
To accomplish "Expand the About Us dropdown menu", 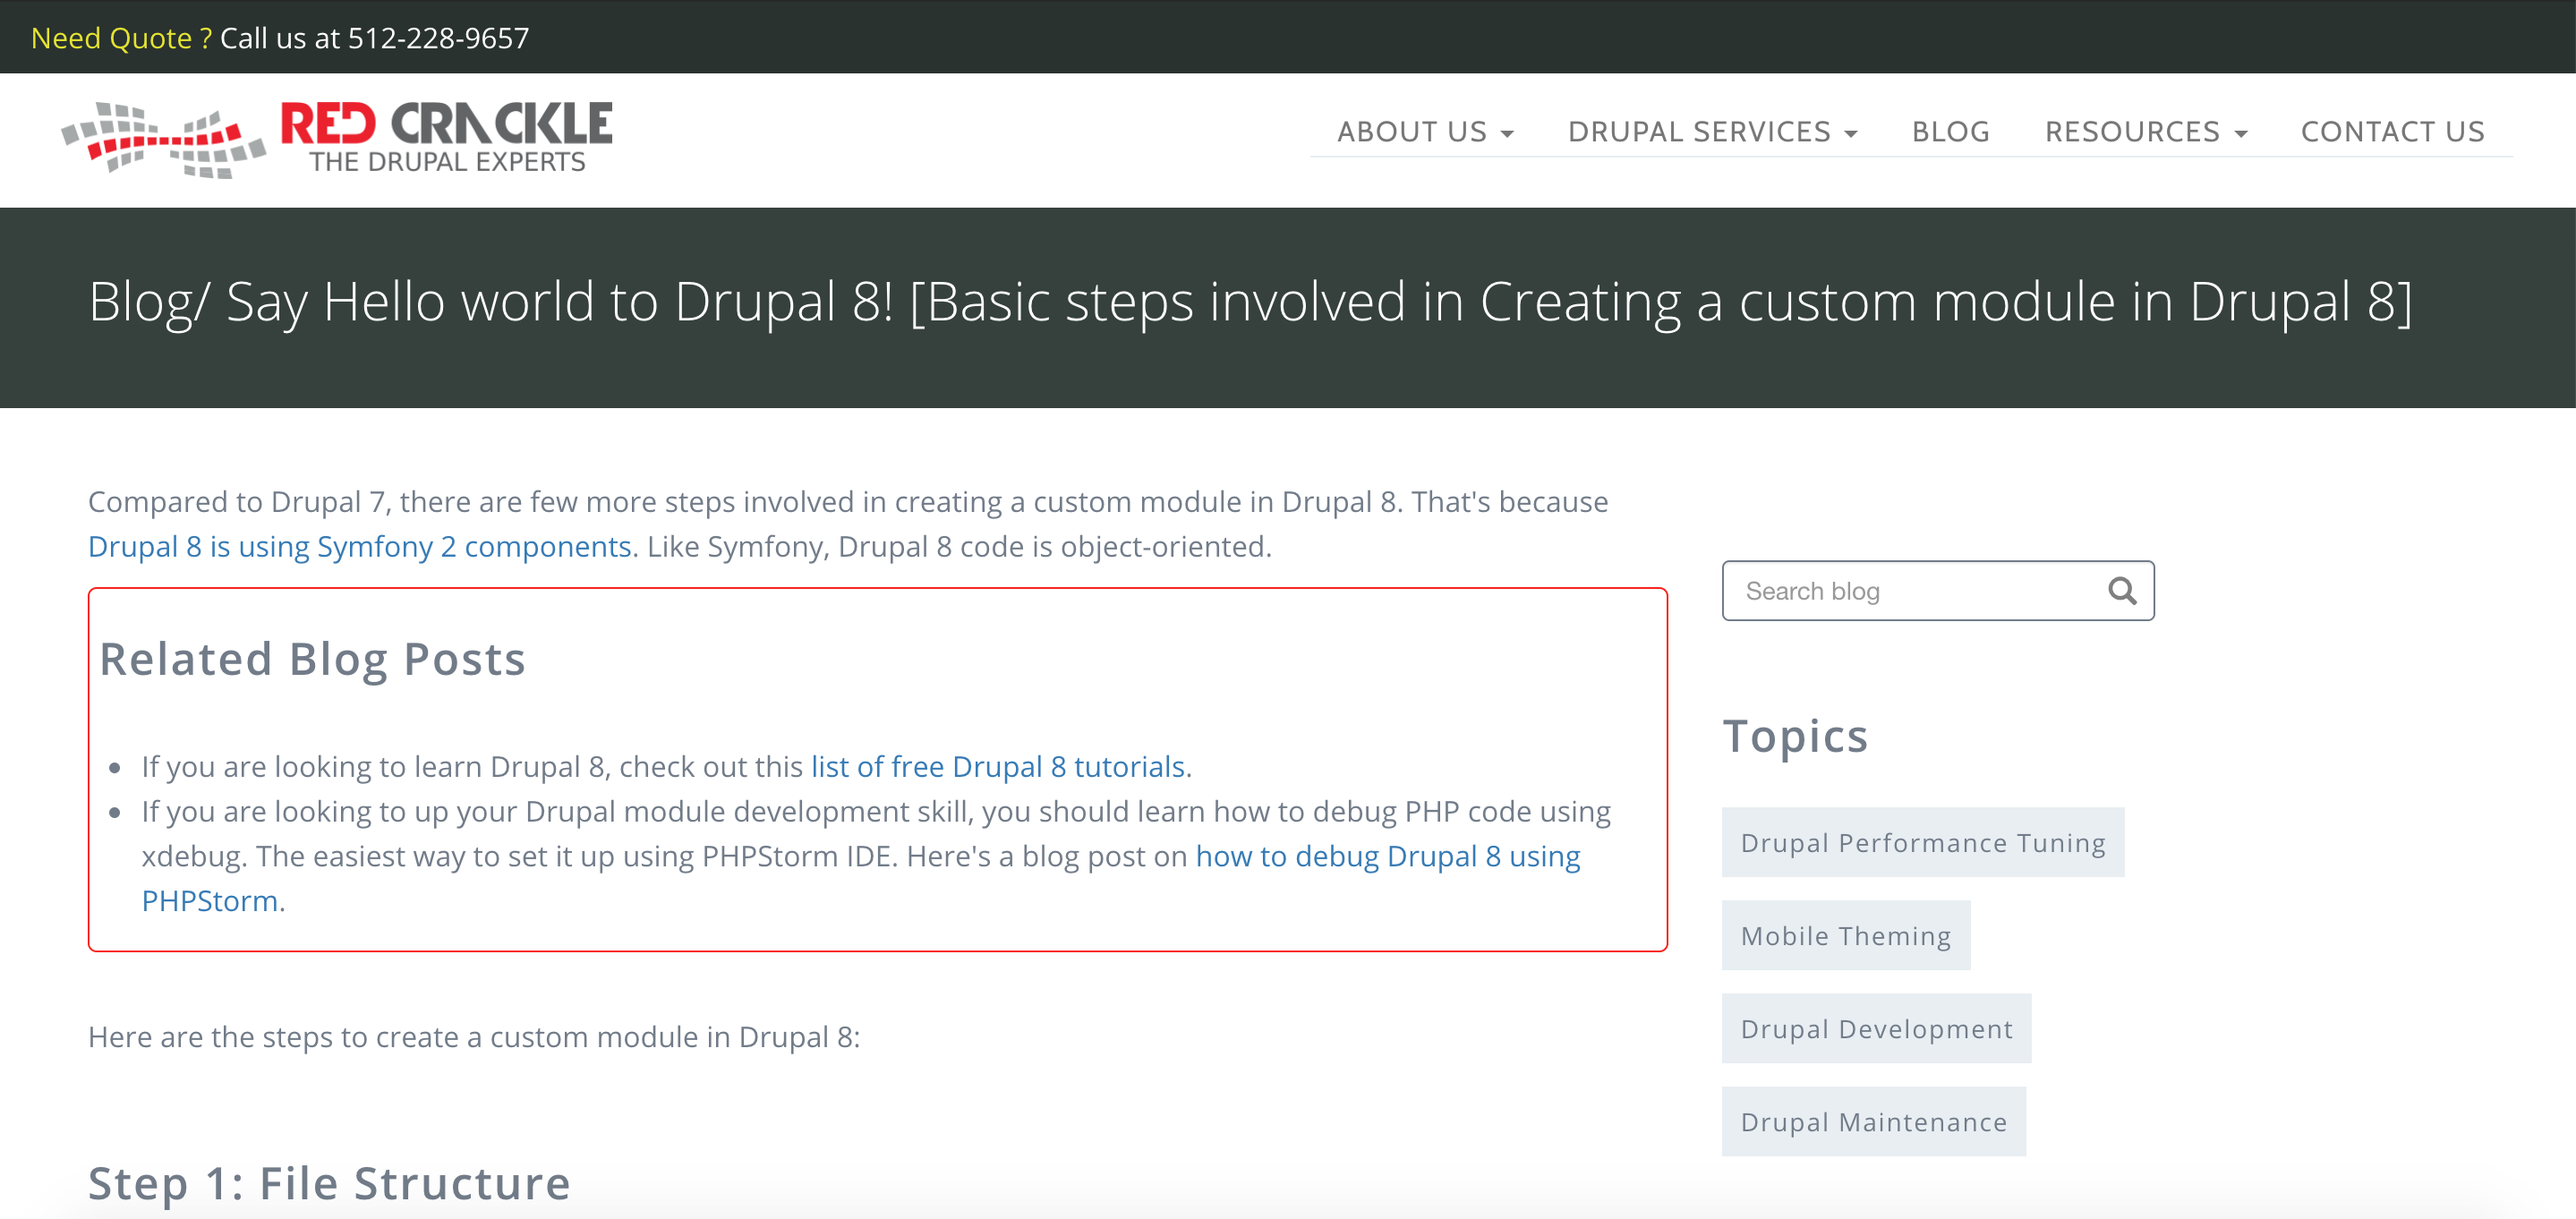I will click(x=1425, y=132).
